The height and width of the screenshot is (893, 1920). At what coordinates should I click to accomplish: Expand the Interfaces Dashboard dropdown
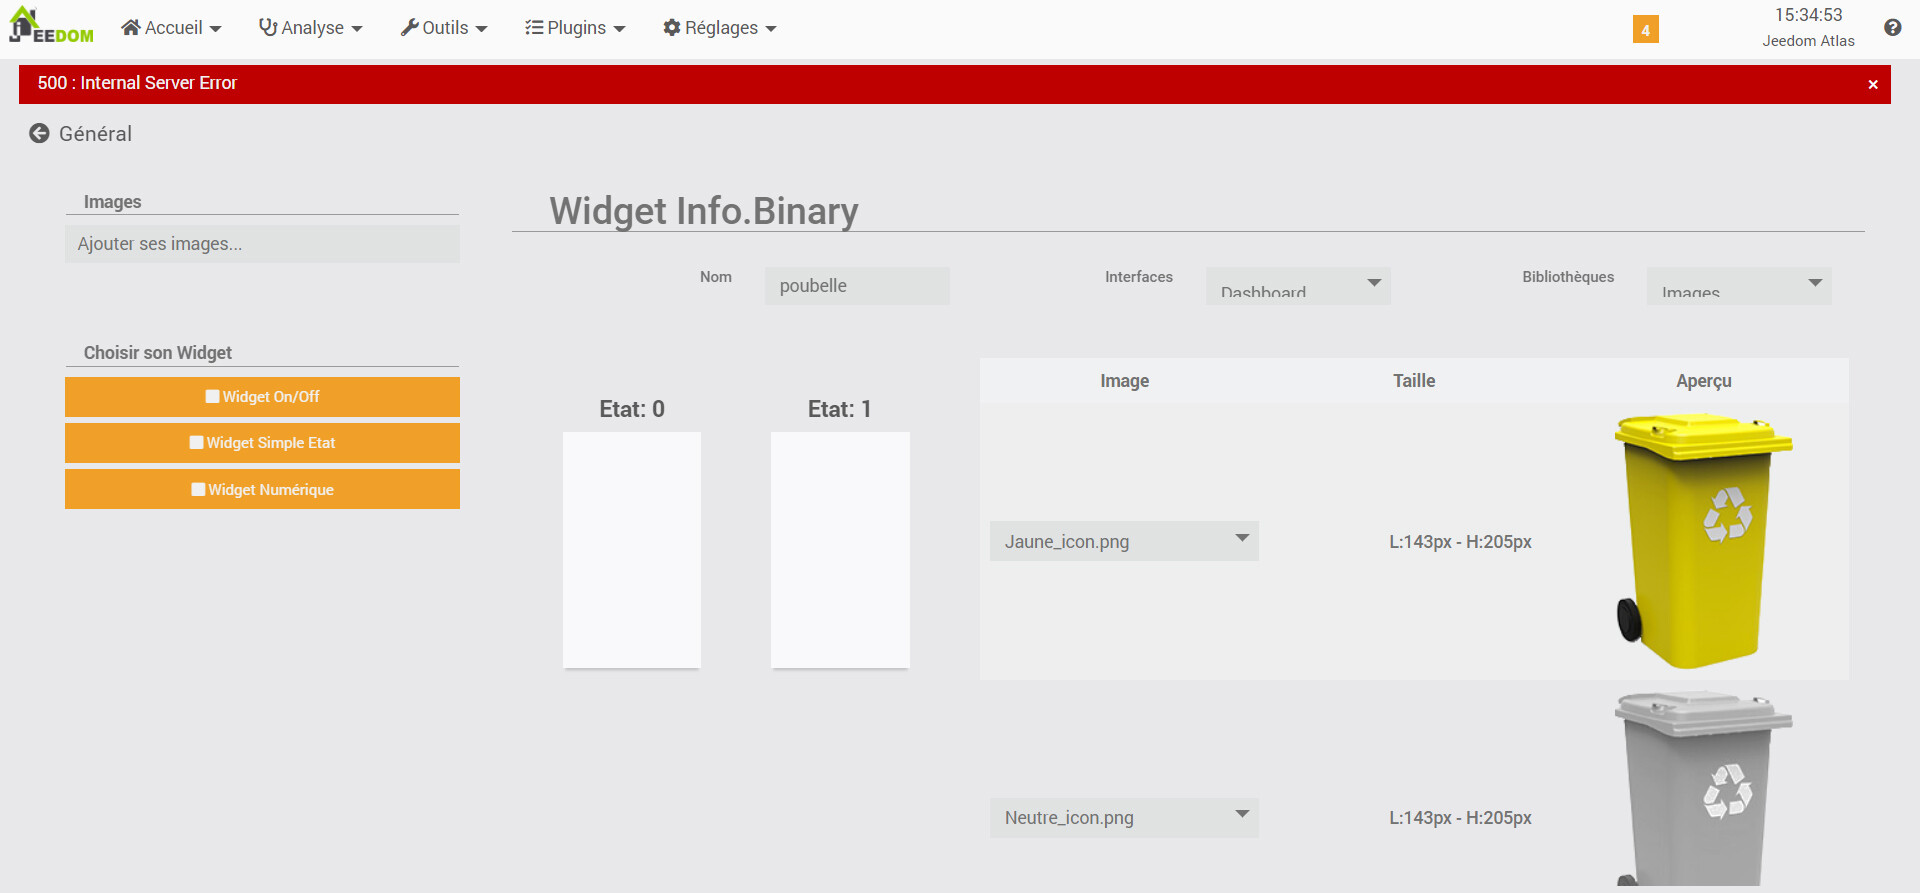coord(1297,286)
